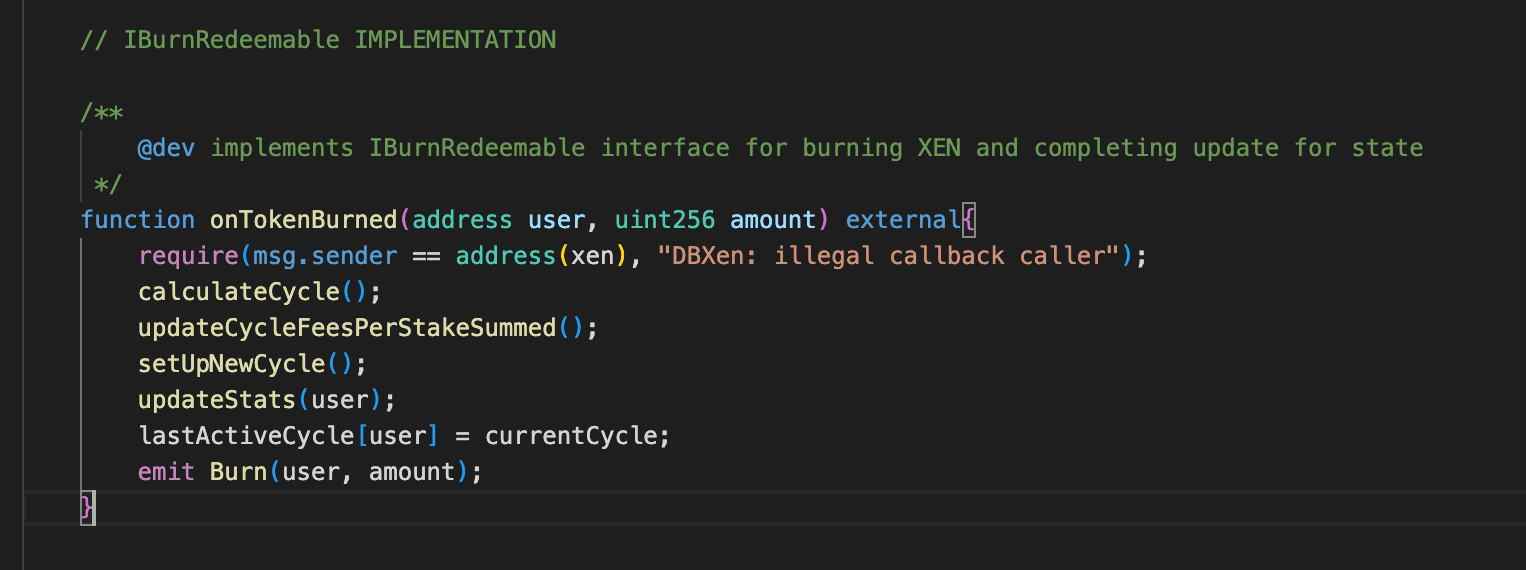Click the xen variable inside address()
The width and height of the screenshot is (1526, 570).
click(591, 256)
